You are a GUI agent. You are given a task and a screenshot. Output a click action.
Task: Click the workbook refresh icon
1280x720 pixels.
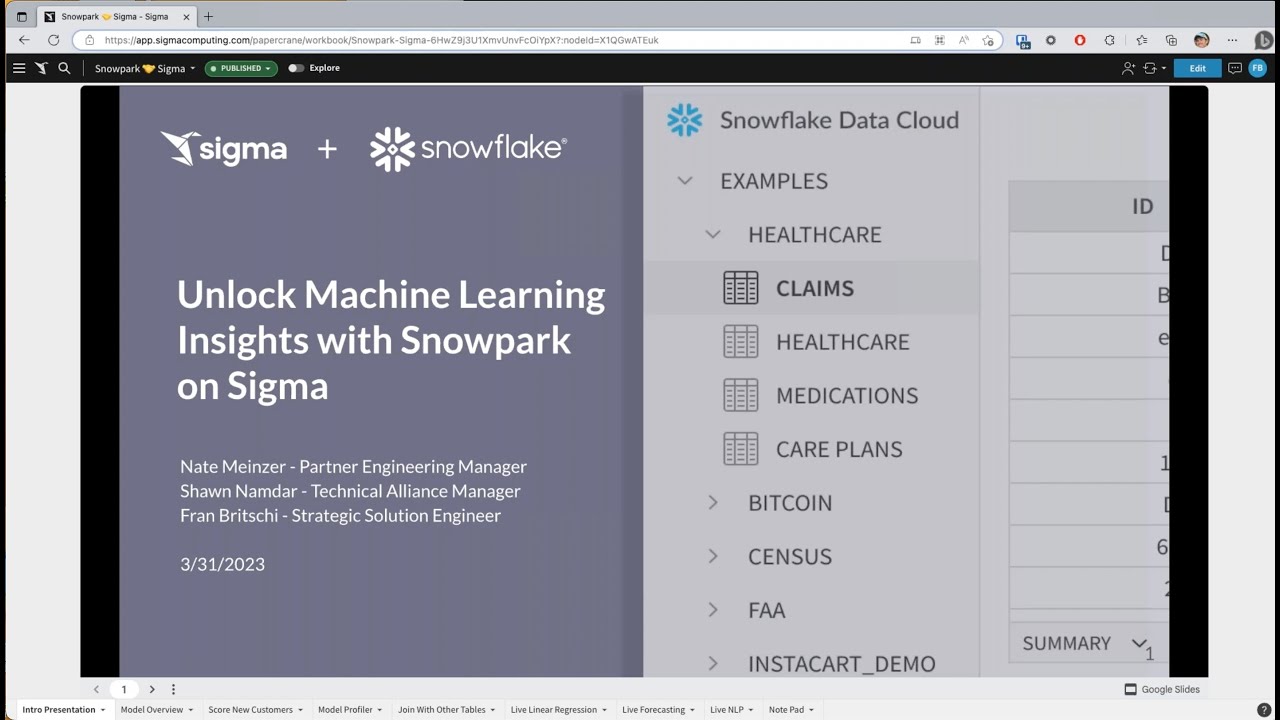1150,68
